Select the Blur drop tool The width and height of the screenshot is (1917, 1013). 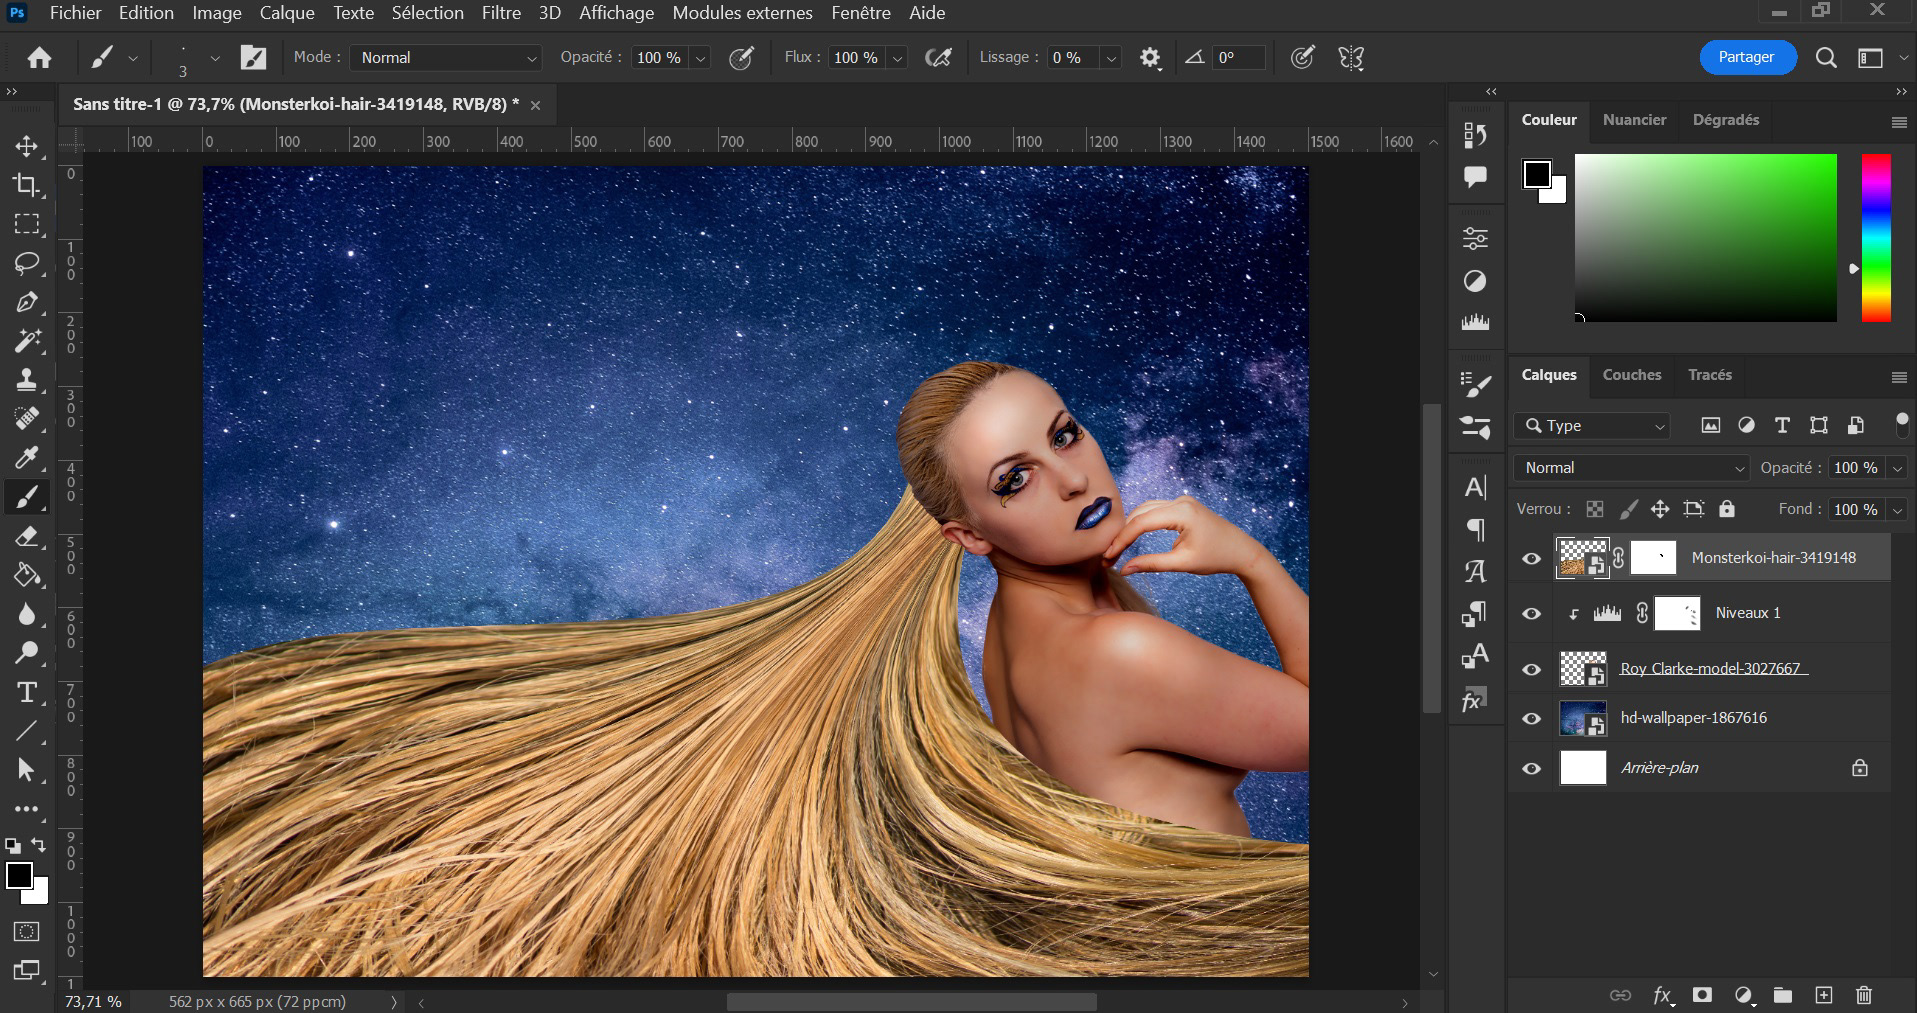27,614
